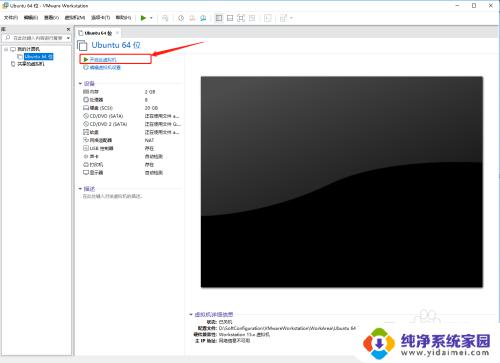Open the 选项卡(T) menu
The width and height of the screenshot is (500, 363).
coord(100,17)
